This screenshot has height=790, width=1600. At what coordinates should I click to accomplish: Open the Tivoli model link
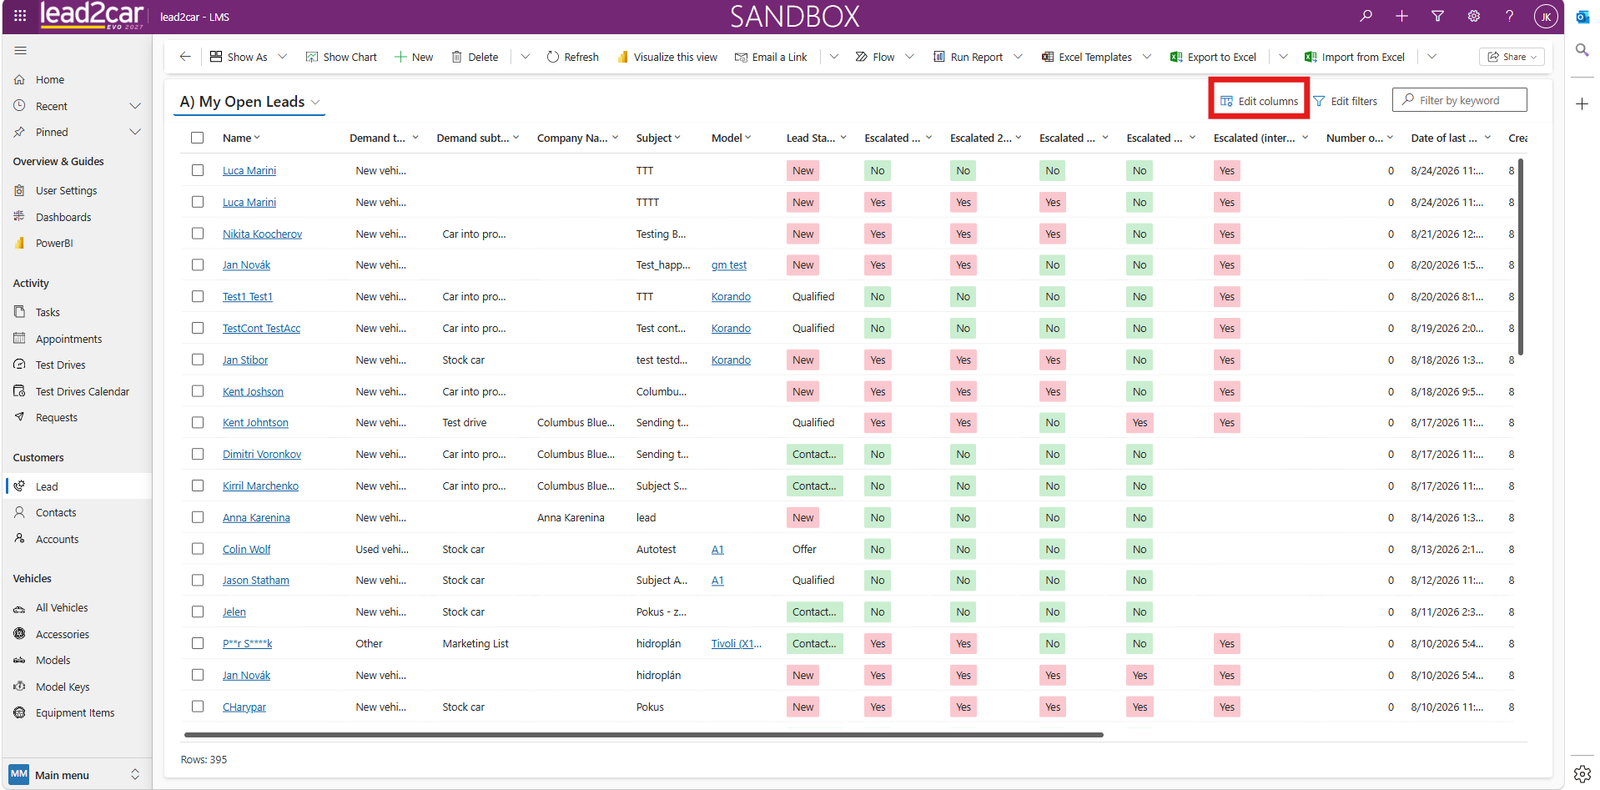click(x=736, y=643)
